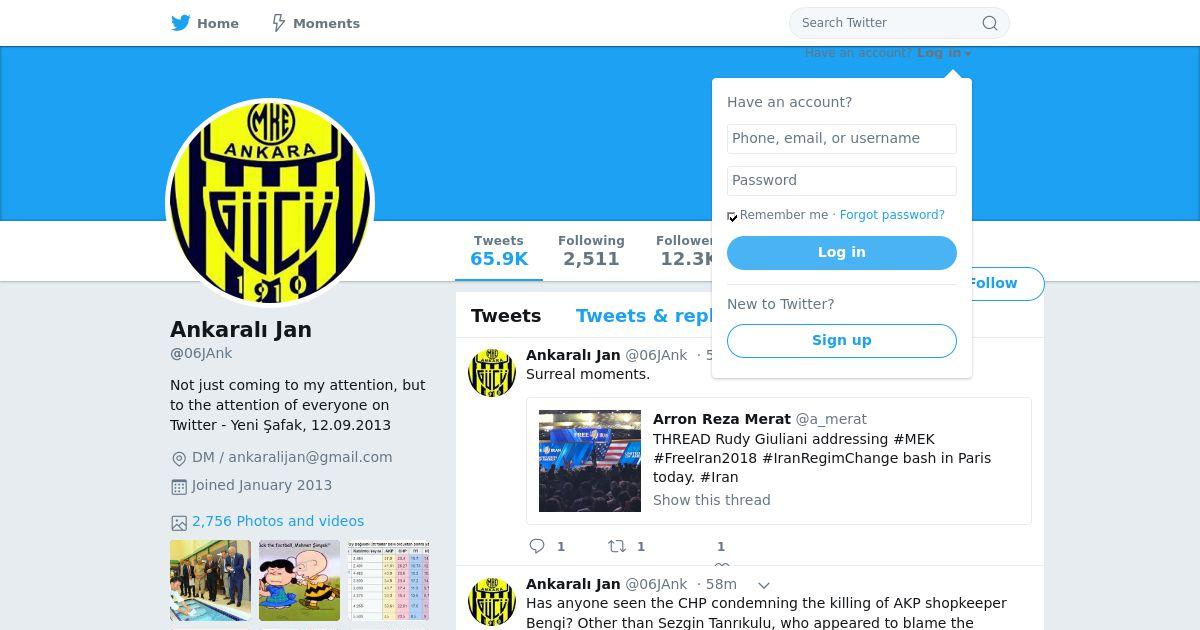Click the Sign up button
The height and width of the screenshot is (630, 1200).
click(842, 341)
